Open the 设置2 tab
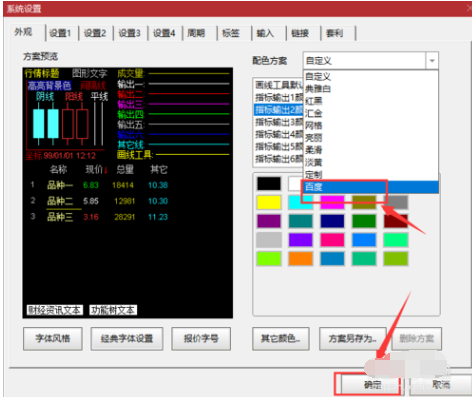This screenshot has width=472, height=397. click(x=95, y=33)
